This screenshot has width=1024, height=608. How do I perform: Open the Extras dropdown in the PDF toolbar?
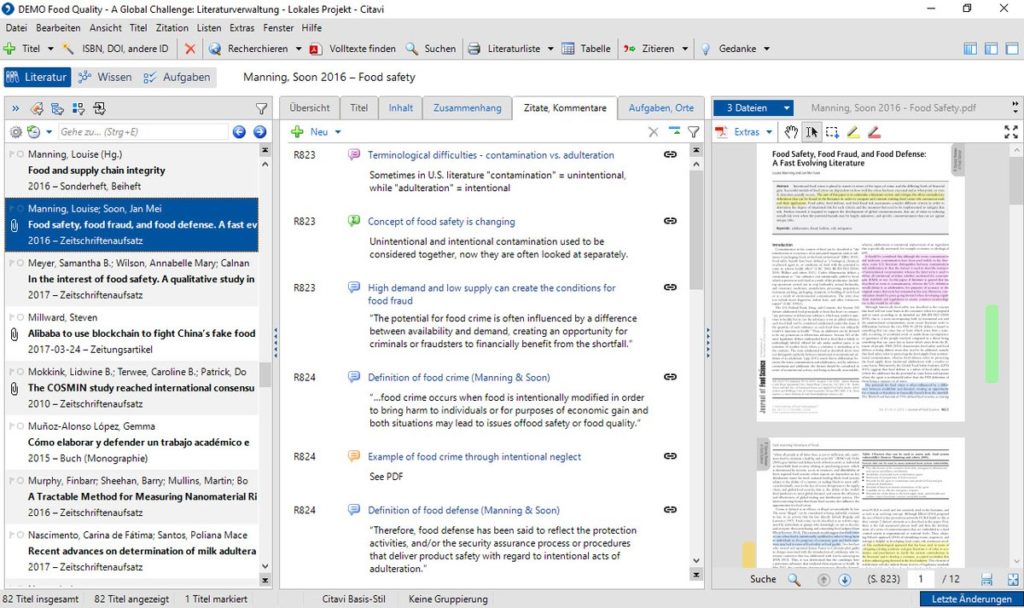747,131
